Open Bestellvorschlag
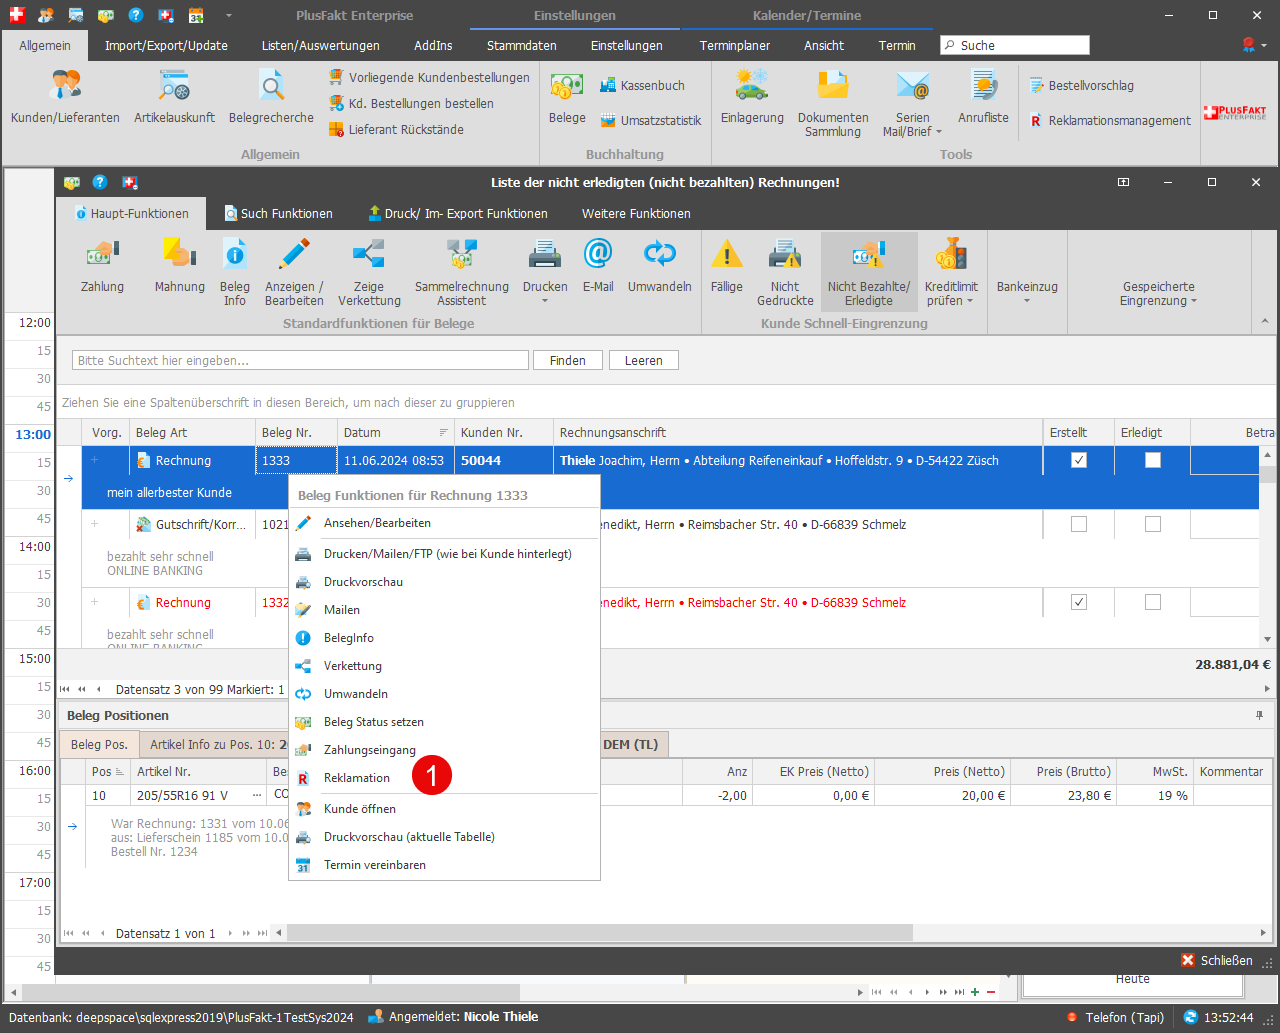1280x1033 pixels. pyautogui.click(x=1082, y=86)
